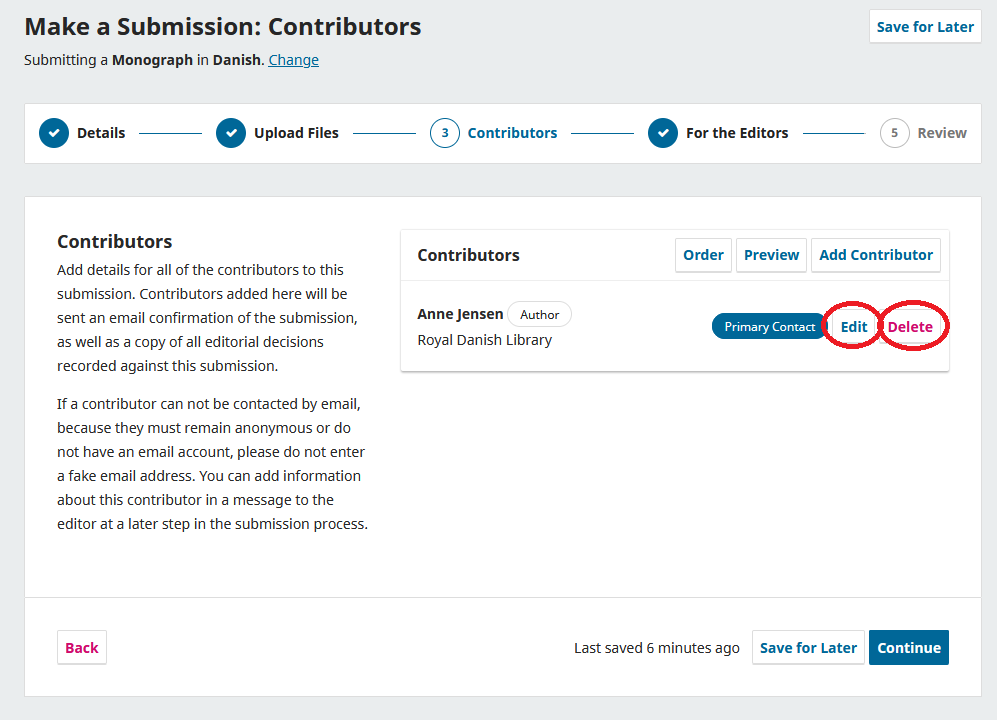Open the Review step
Viewport: 997px width, 720px height.
(942, 133)
